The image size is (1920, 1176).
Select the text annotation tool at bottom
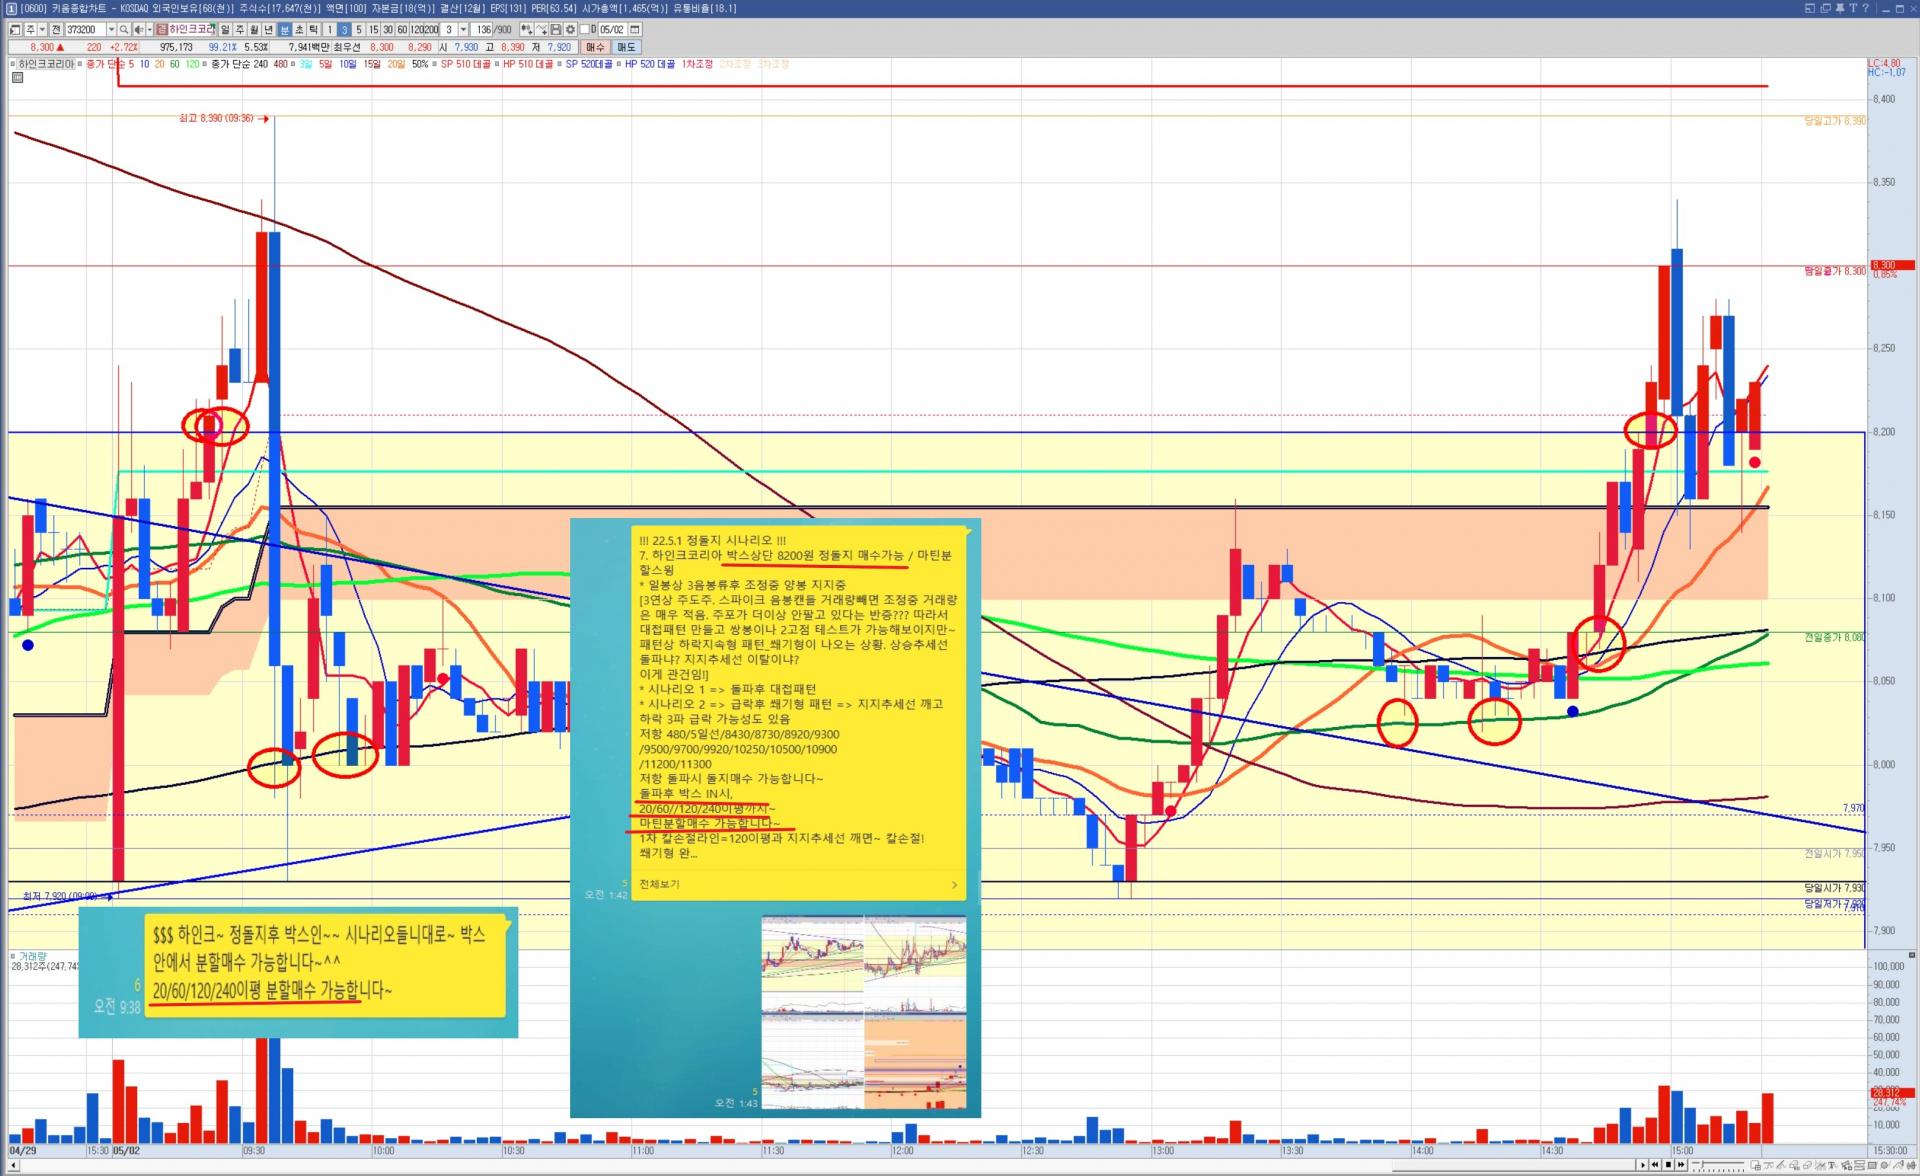click(x=1832, y=1165)
